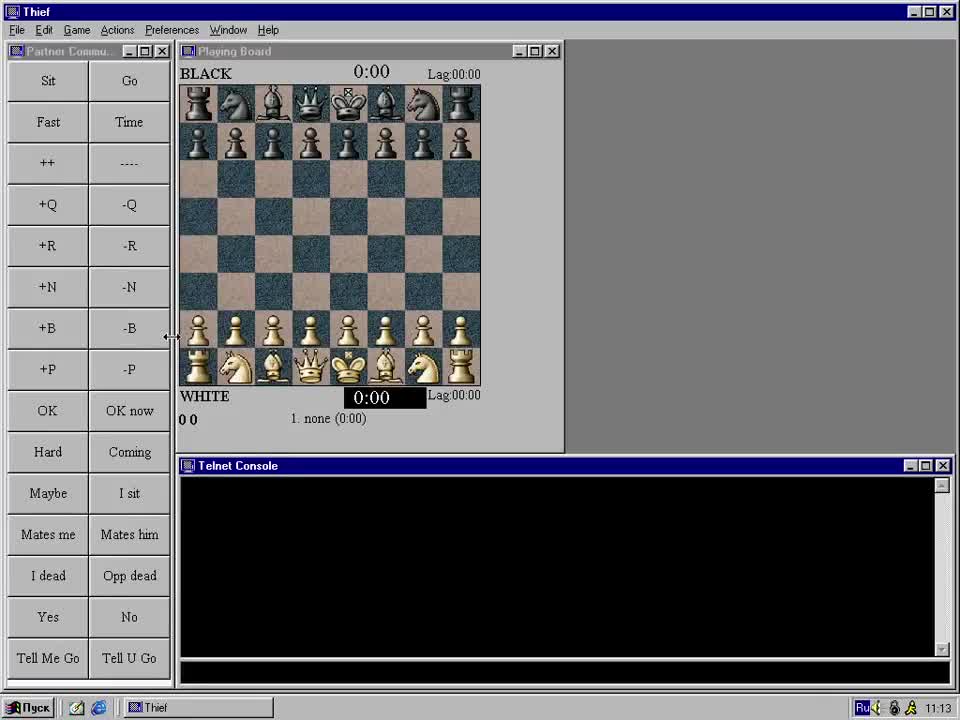Open the Actions menu
This screenshot has height=720, width=960.
click(x=117, y=30)
